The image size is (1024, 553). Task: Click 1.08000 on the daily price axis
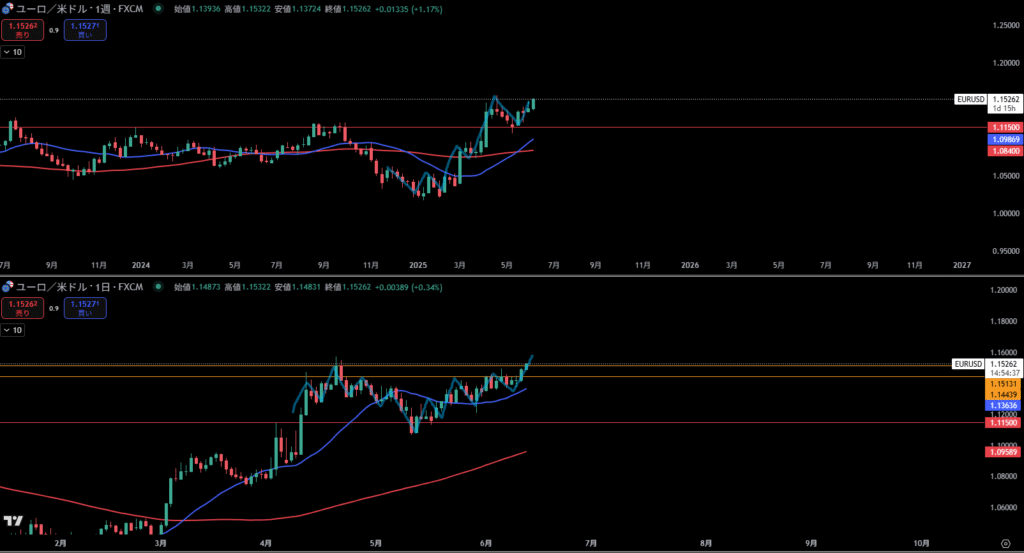pos(1004,476)
